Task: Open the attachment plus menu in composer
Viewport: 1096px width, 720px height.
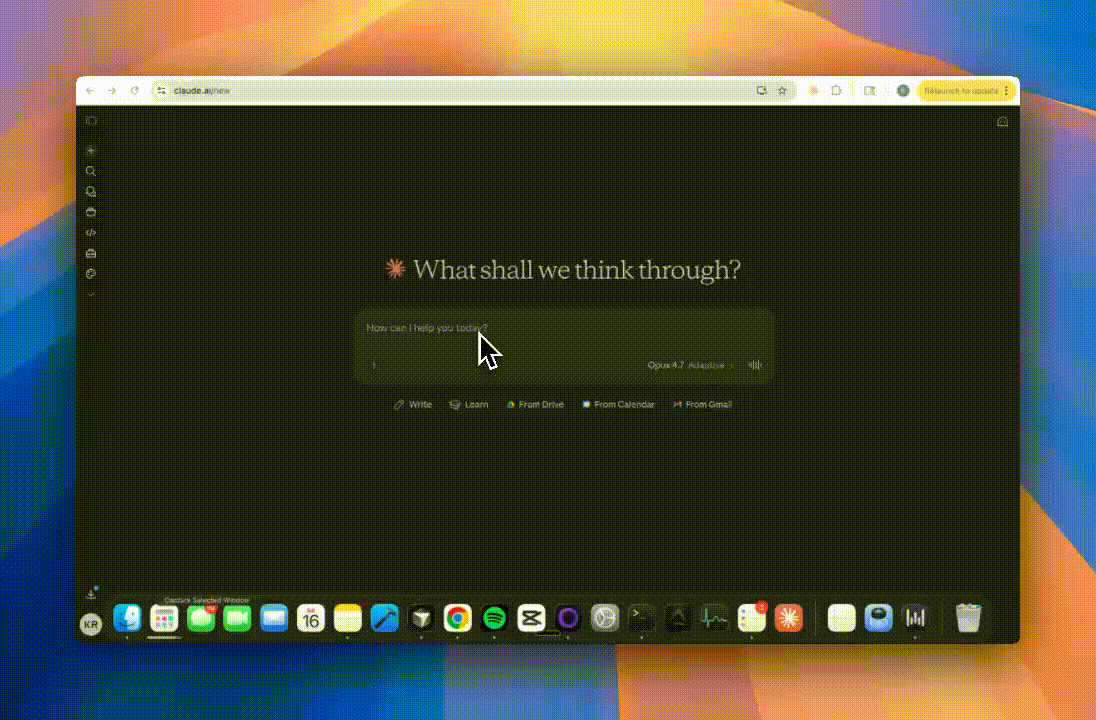Action: 374,365
